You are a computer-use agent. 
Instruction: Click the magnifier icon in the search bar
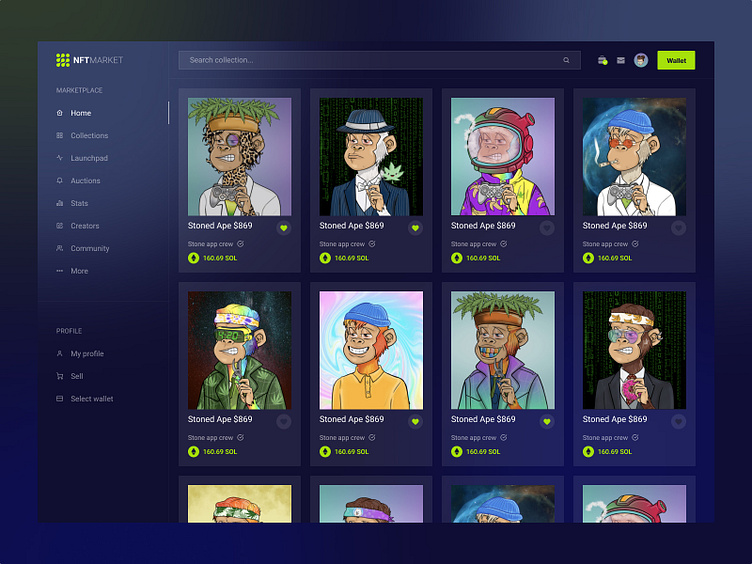[x=566, y=60]
